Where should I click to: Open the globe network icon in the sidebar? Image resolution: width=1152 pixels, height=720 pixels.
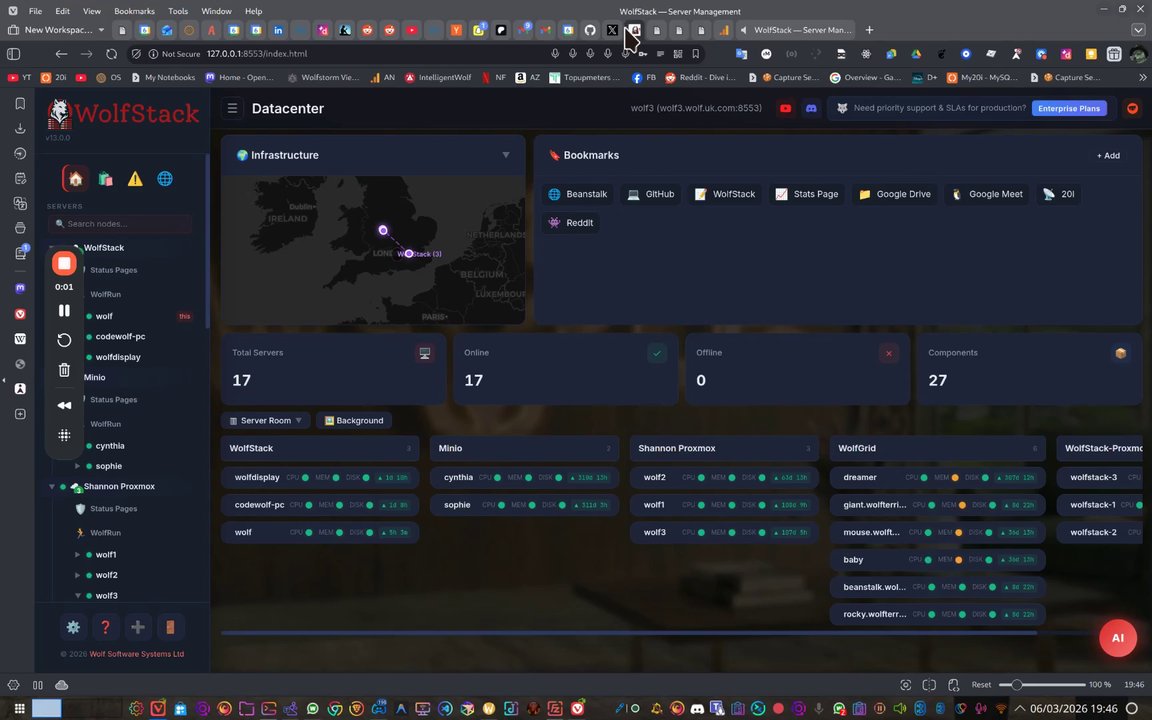tap(165, 179)
